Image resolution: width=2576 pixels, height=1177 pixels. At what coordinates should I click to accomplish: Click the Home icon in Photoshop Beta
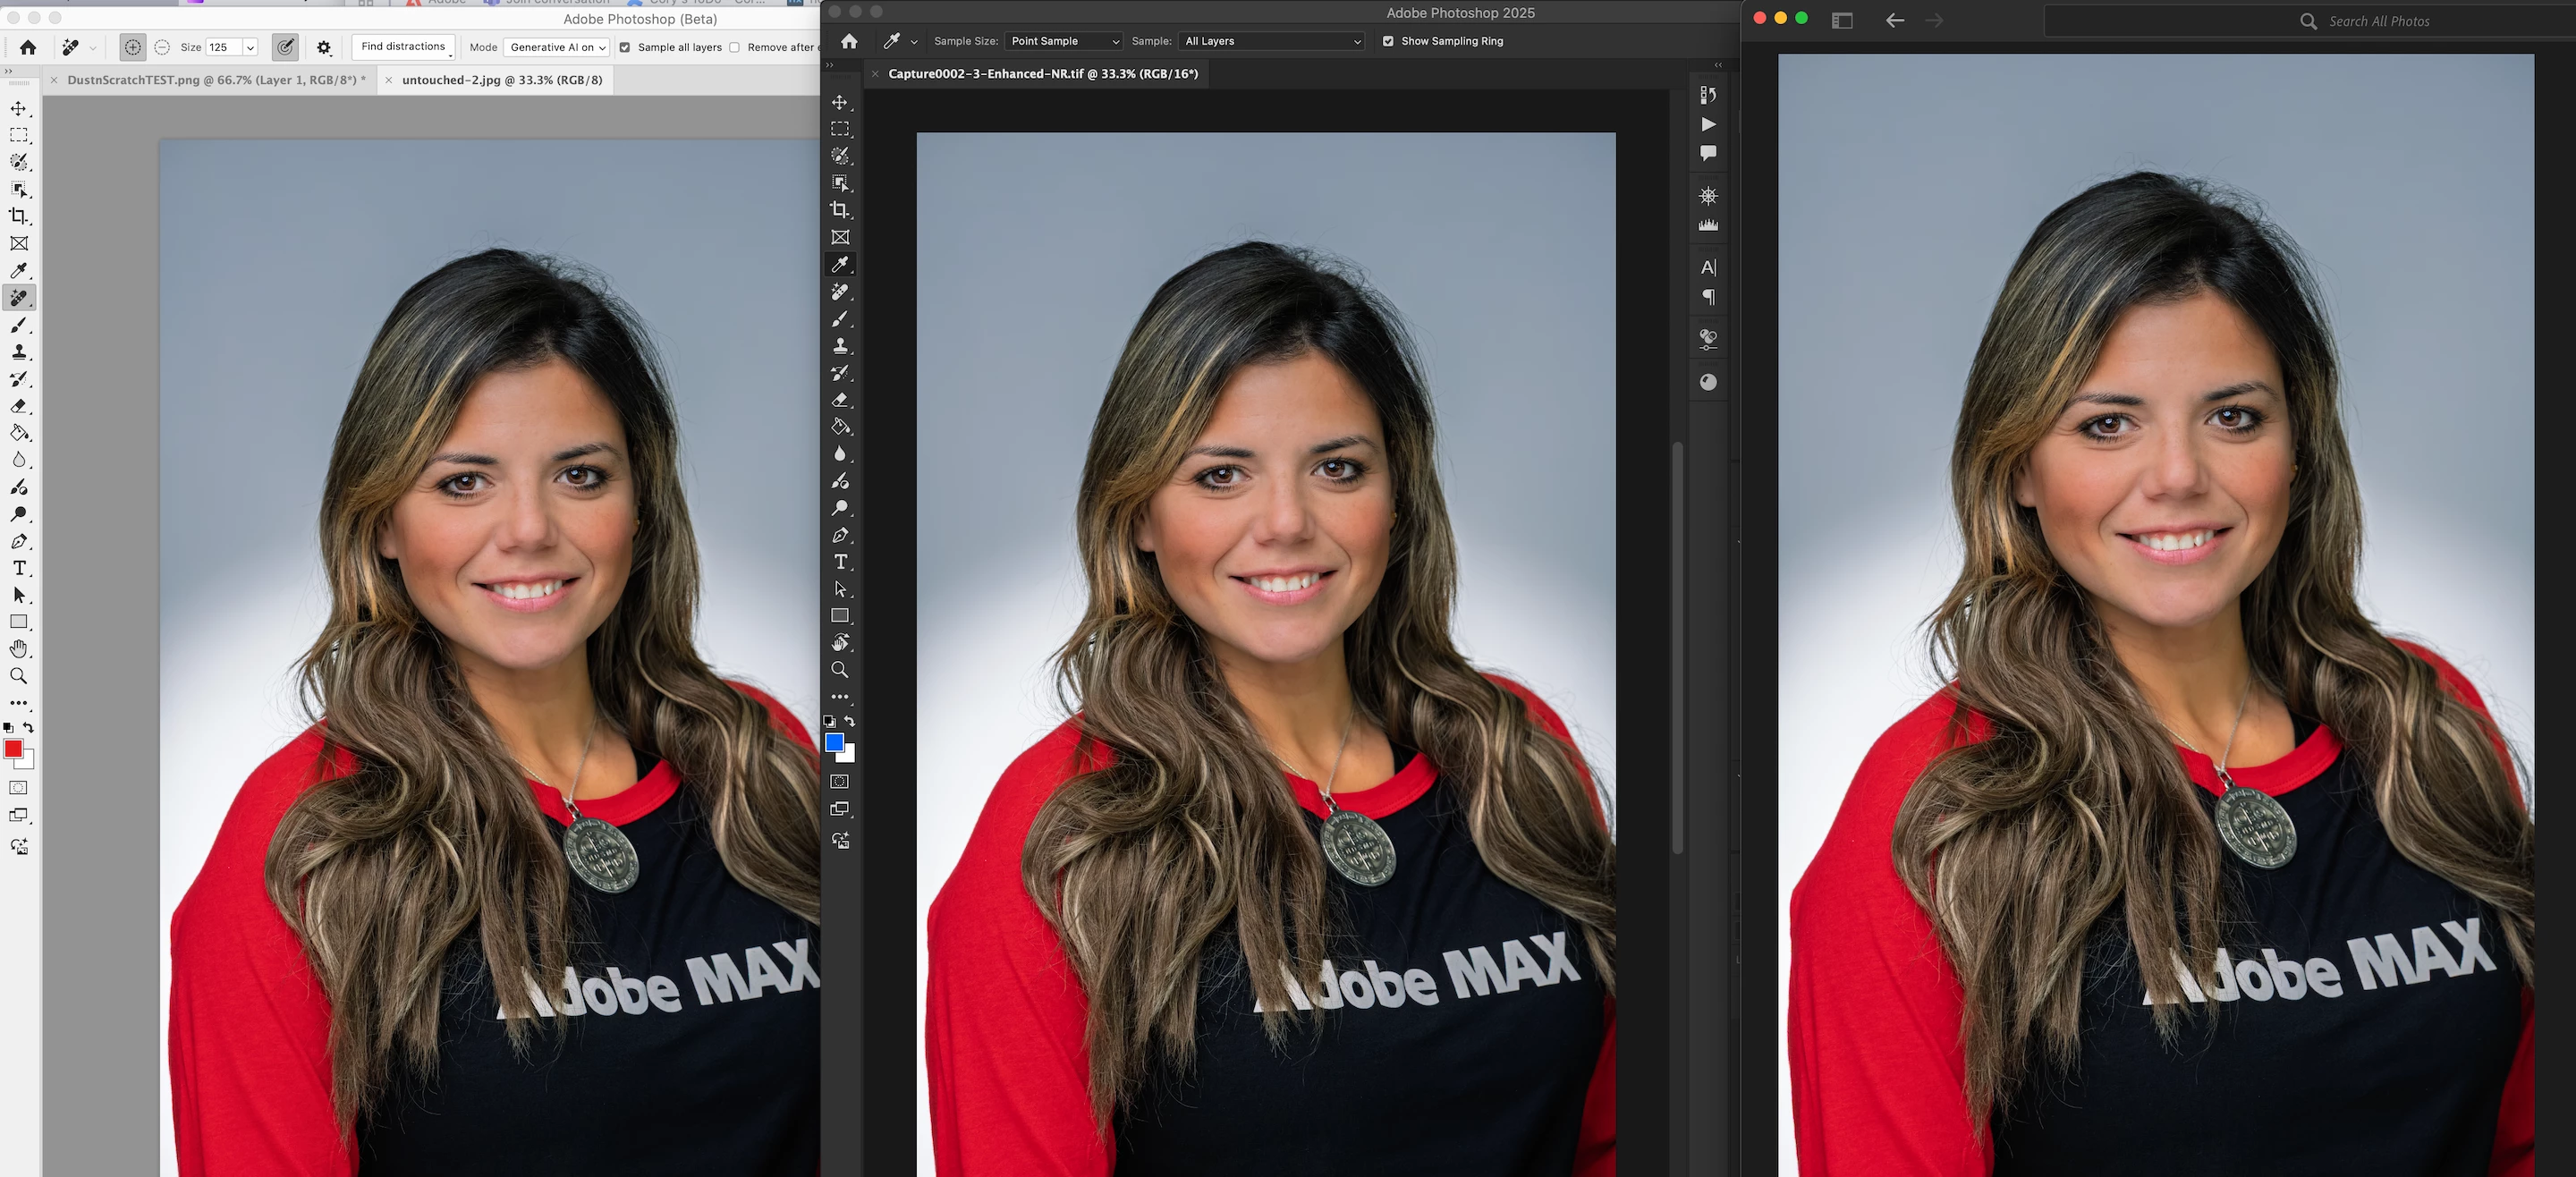coord(28,47)
